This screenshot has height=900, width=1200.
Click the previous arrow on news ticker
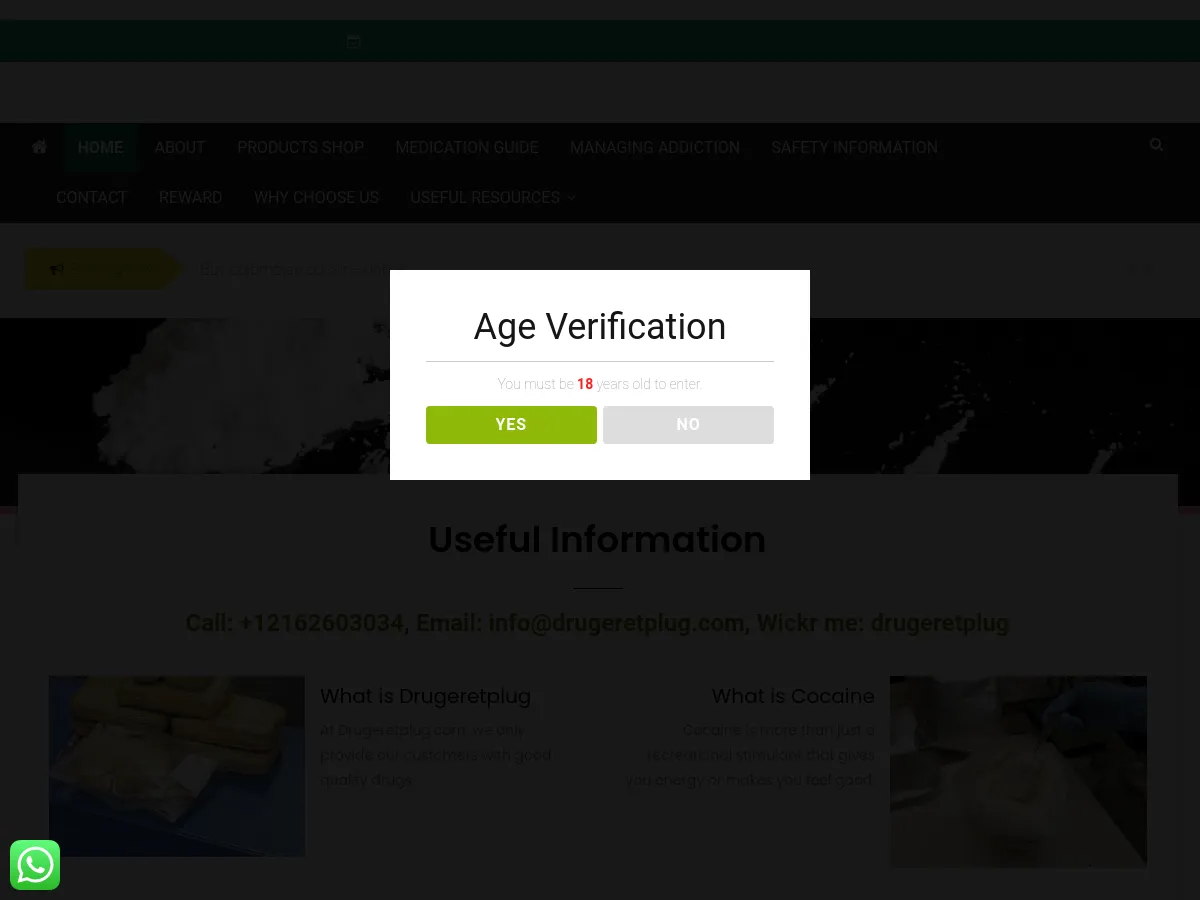[x=1132, y=269]
